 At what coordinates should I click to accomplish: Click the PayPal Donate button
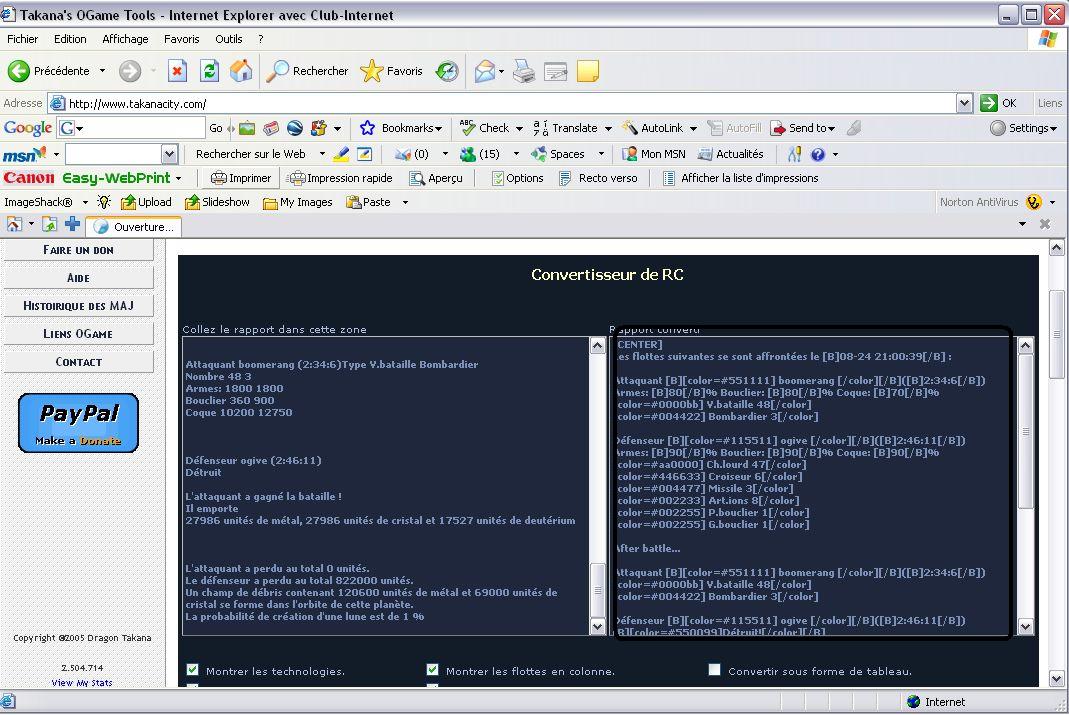pyautogui.click(x=78, y=423)
